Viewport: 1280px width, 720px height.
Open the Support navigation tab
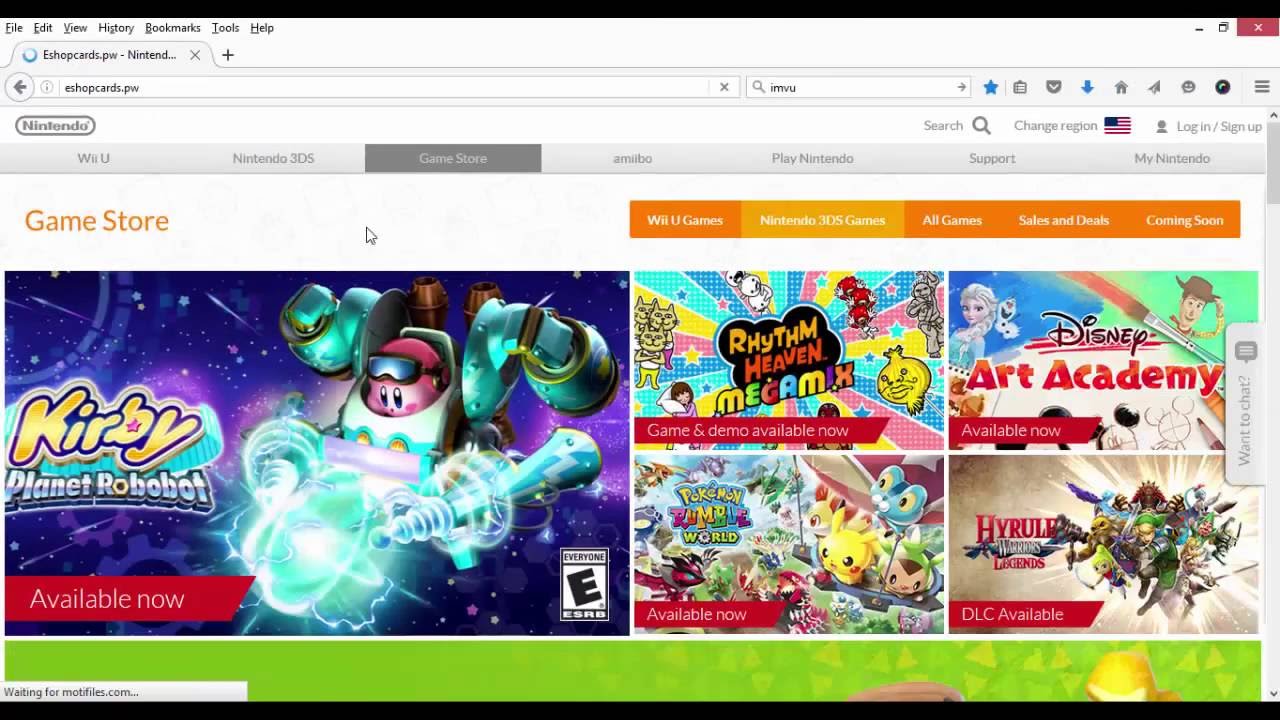992,158
